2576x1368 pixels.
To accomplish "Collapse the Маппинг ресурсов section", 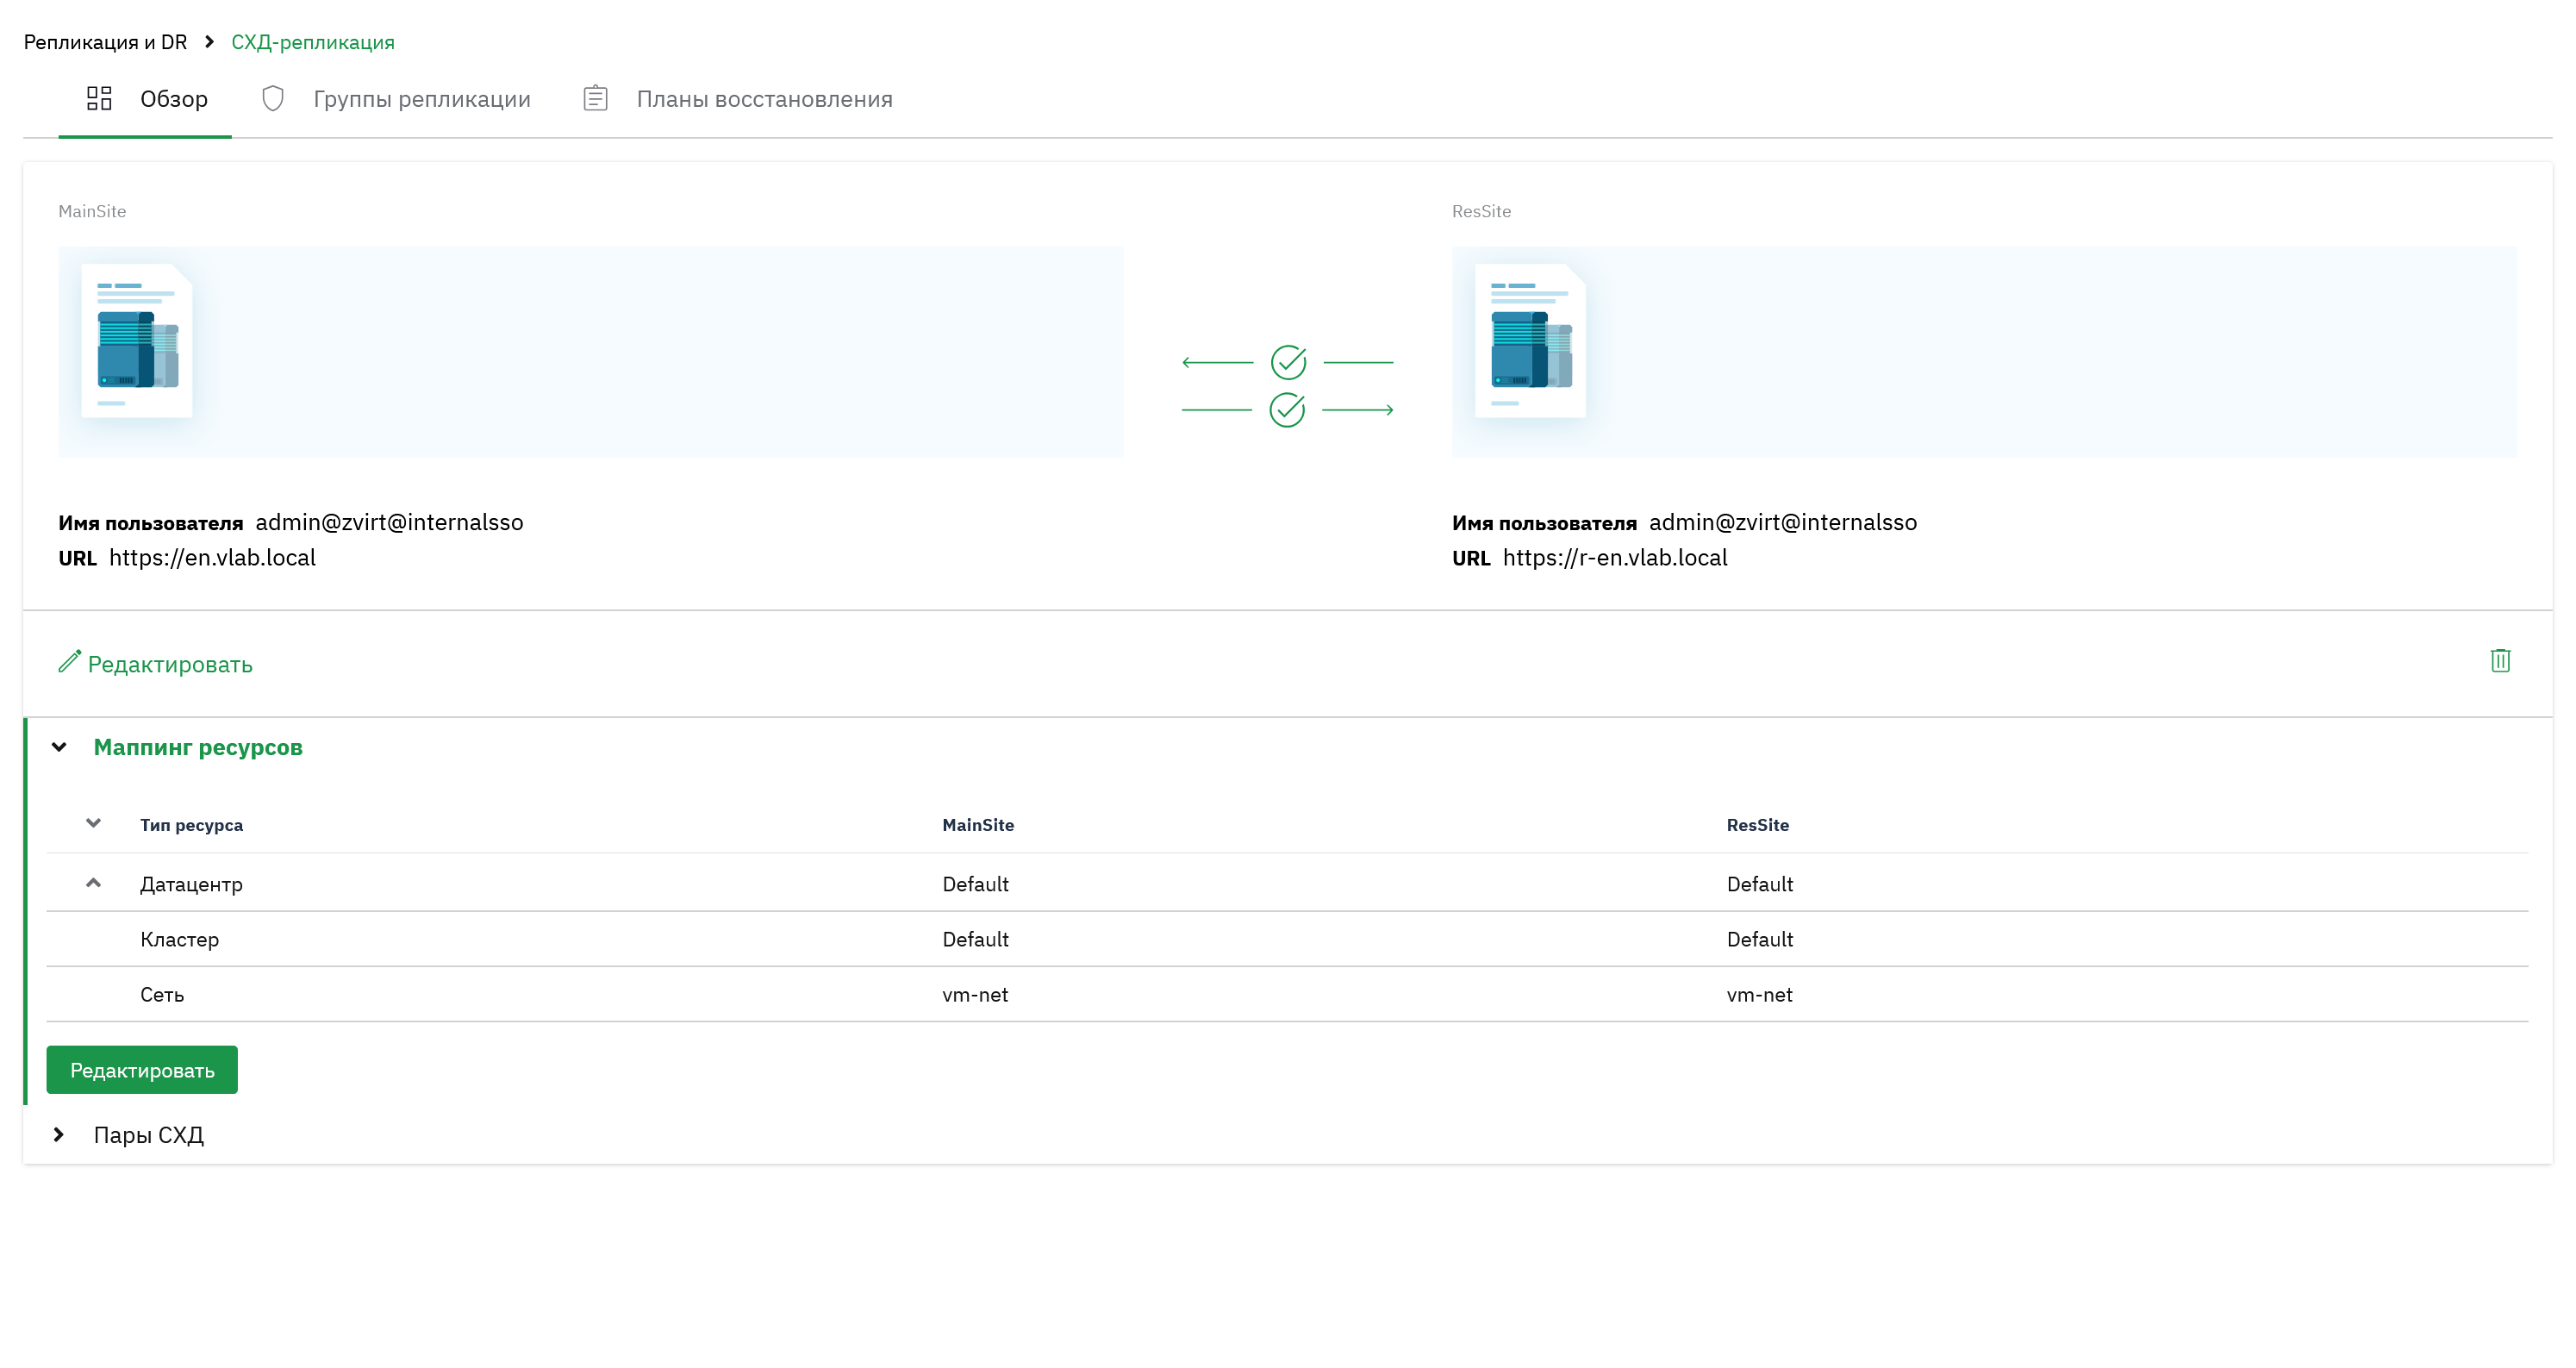I will (x=59, y=747).
